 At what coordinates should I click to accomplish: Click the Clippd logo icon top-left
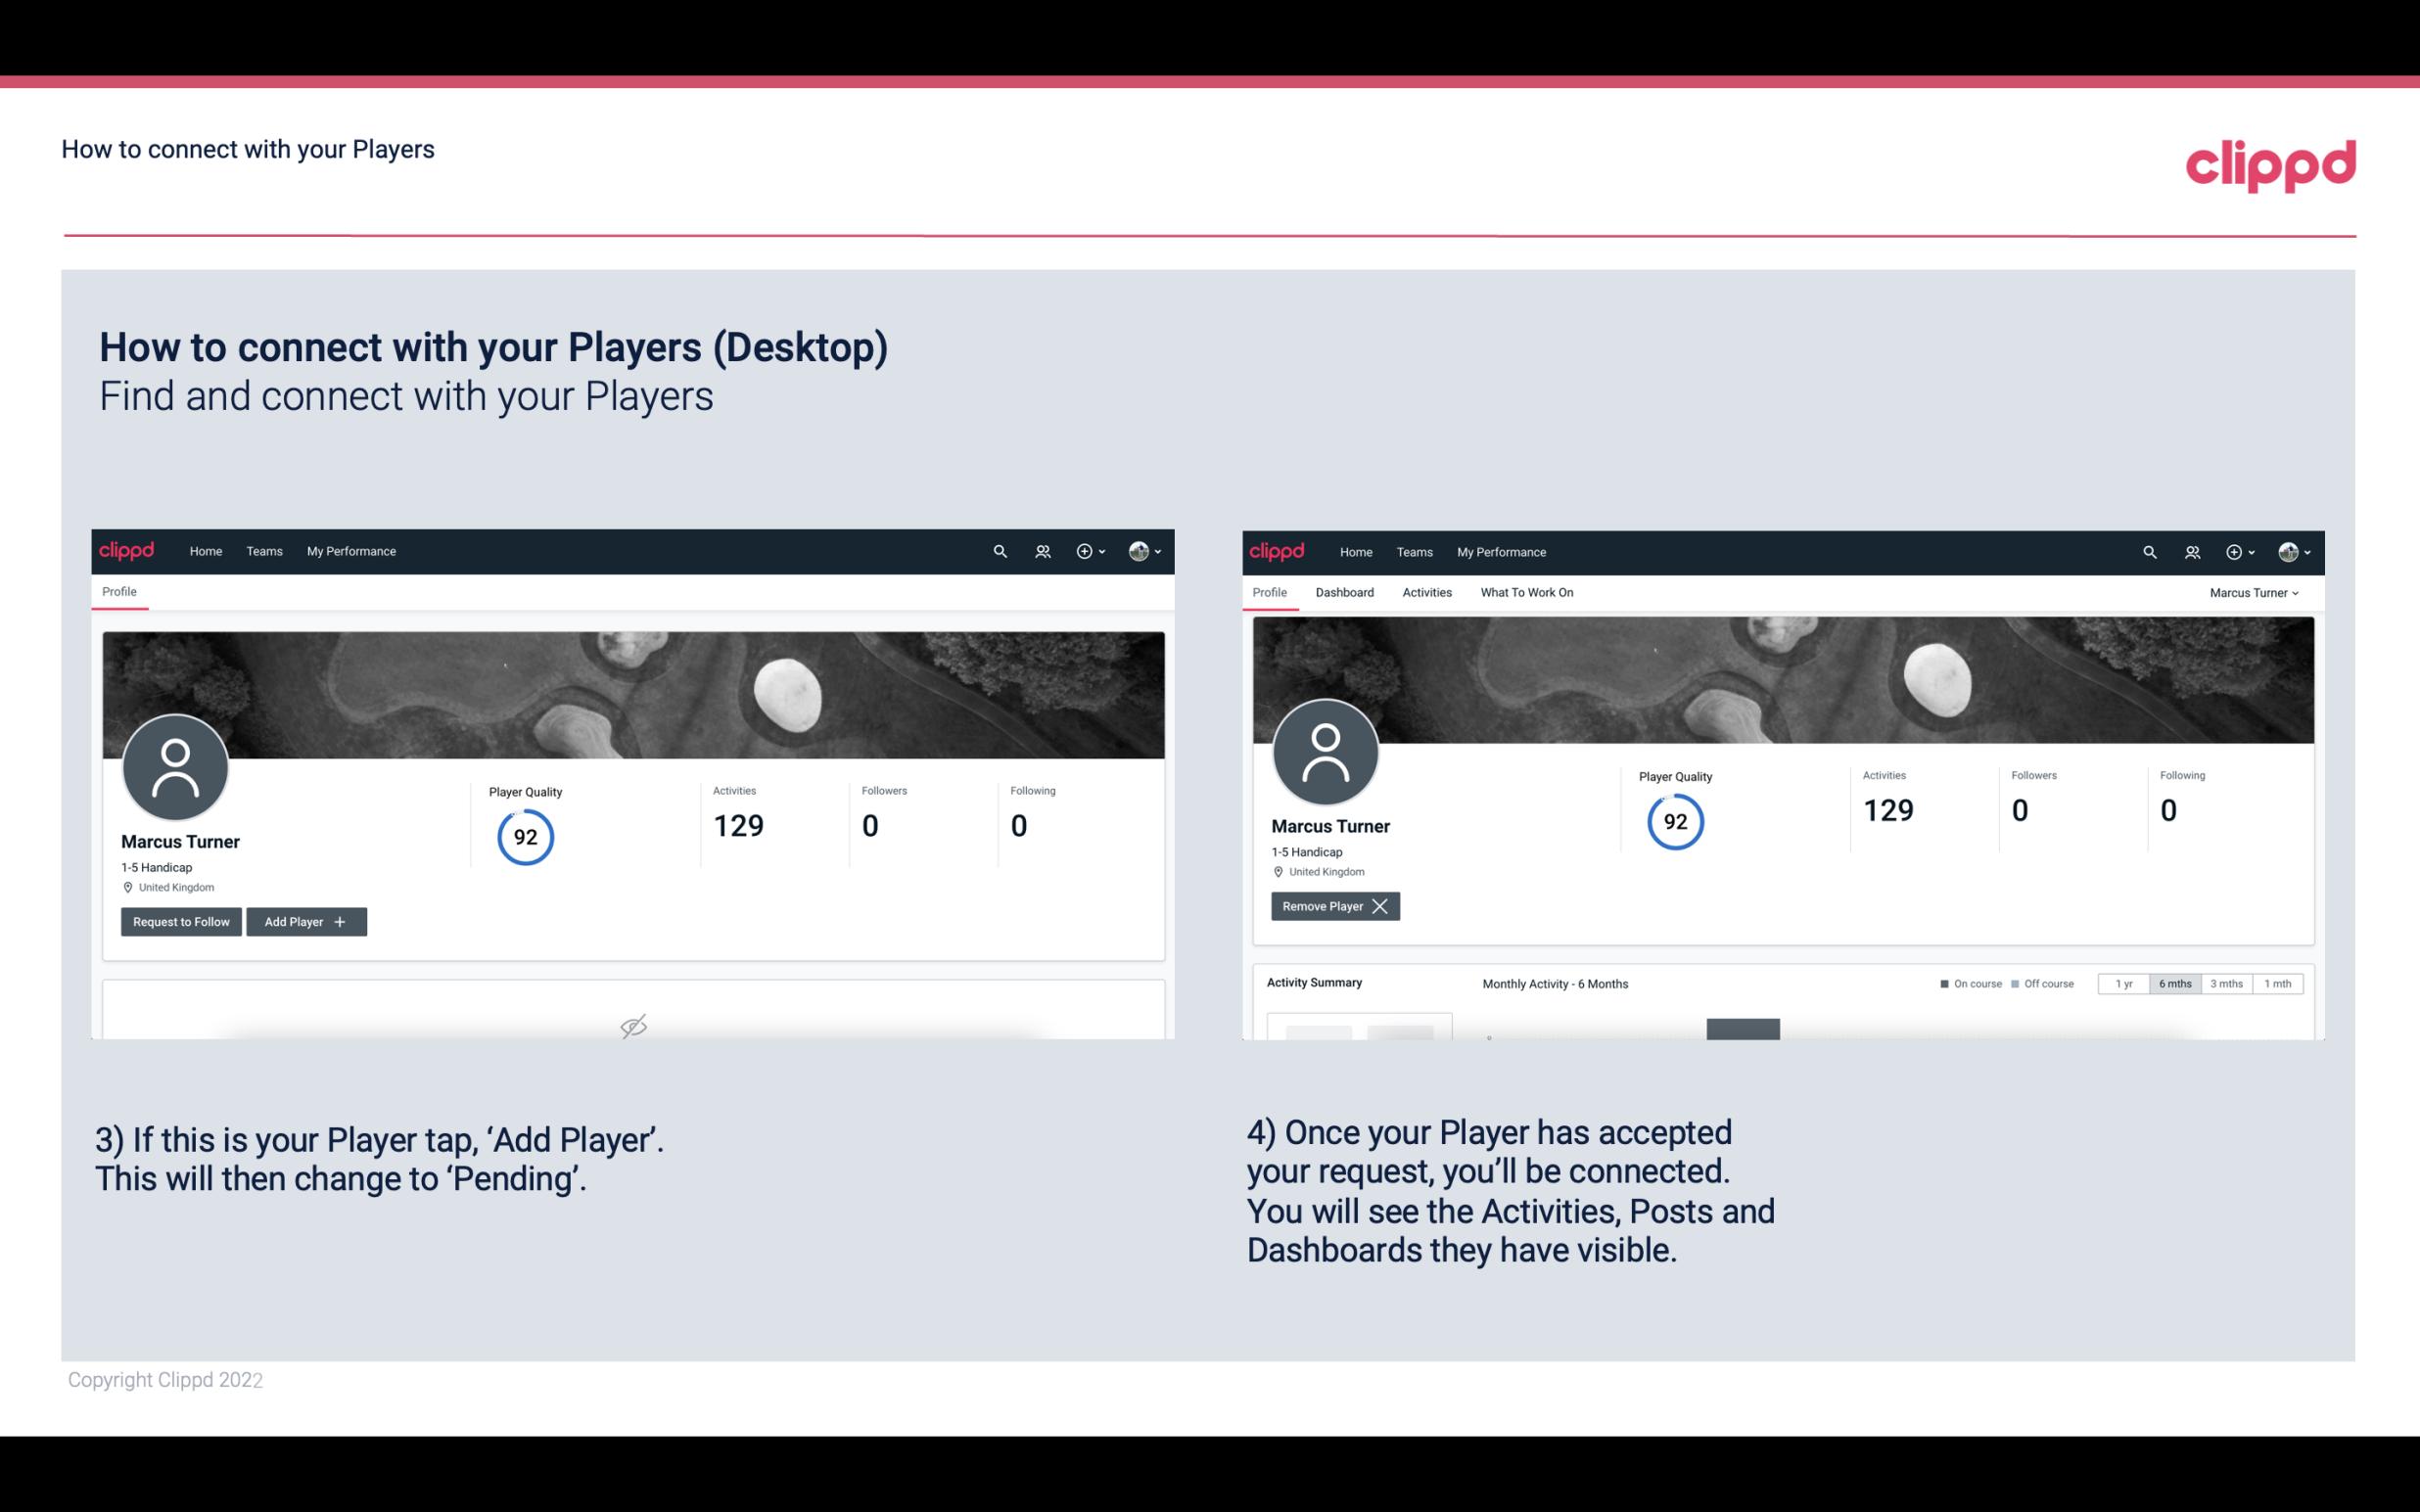[x=127, y=550]
